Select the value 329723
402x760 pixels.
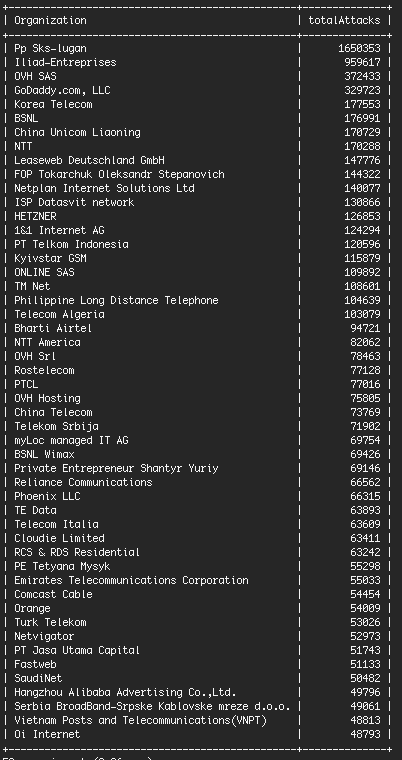362,91
